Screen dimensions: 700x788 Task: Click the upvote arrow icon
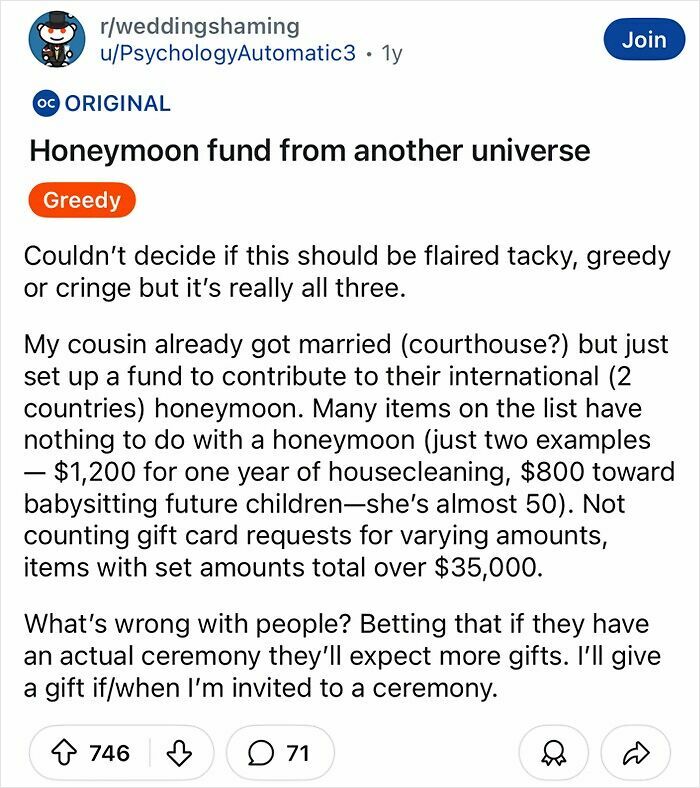[64, 753]
